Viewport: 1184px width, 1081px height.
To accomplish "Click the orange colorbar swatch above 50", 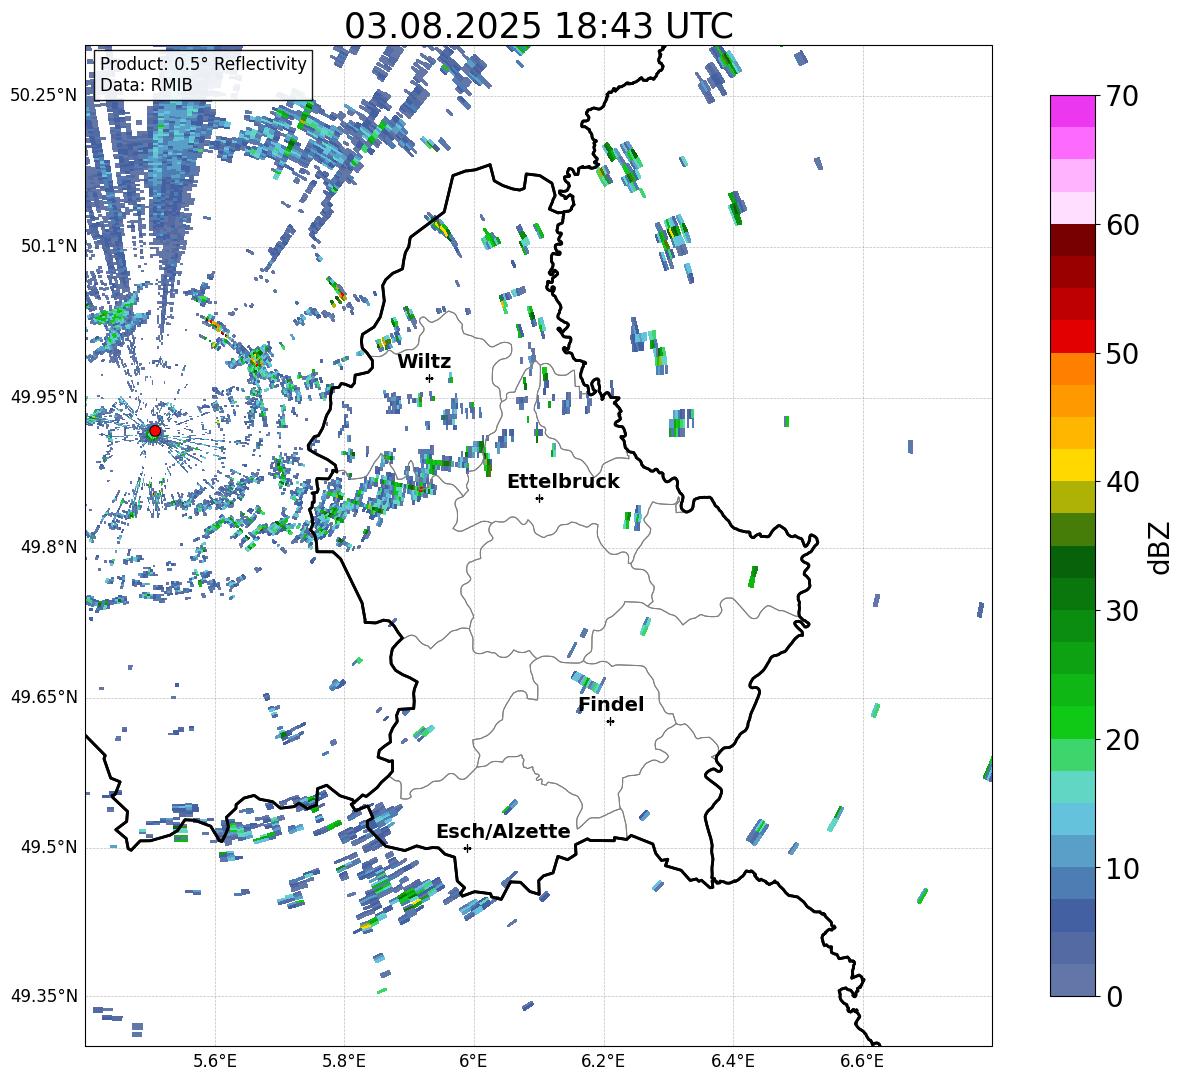I will 1072,369.
